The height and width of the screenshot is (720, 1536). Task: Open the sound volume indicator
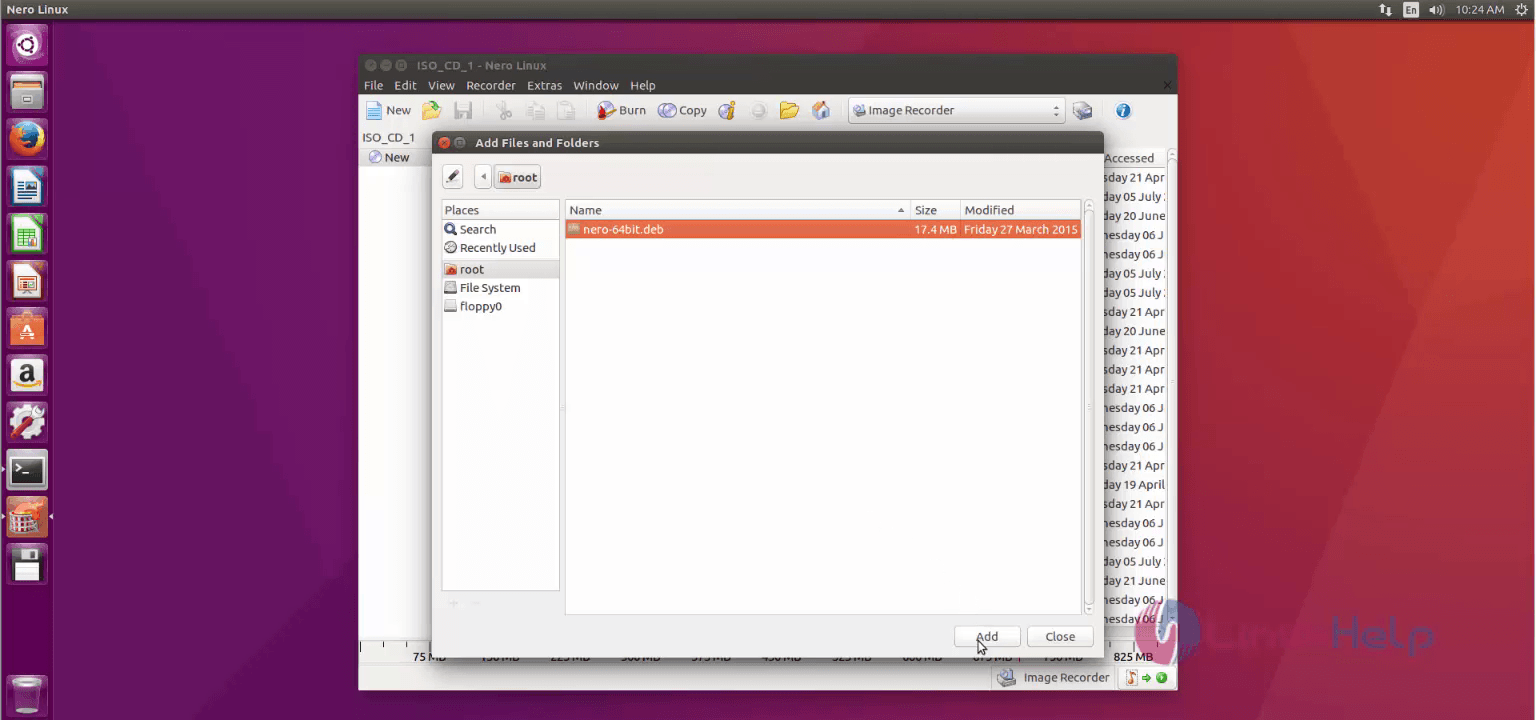click(1437, 9)
